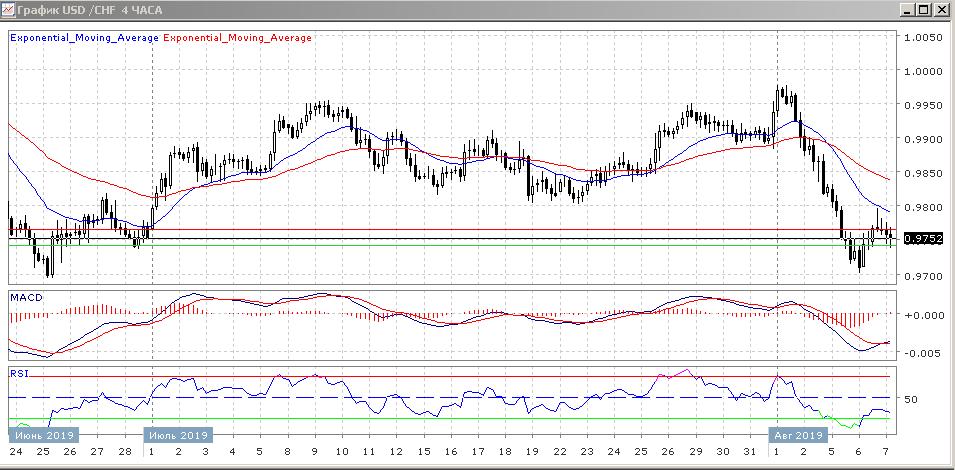The width and height of the screenshot is (955, 470).
Task: Click the RSI 50 level axis label
Action: [911, 398]
